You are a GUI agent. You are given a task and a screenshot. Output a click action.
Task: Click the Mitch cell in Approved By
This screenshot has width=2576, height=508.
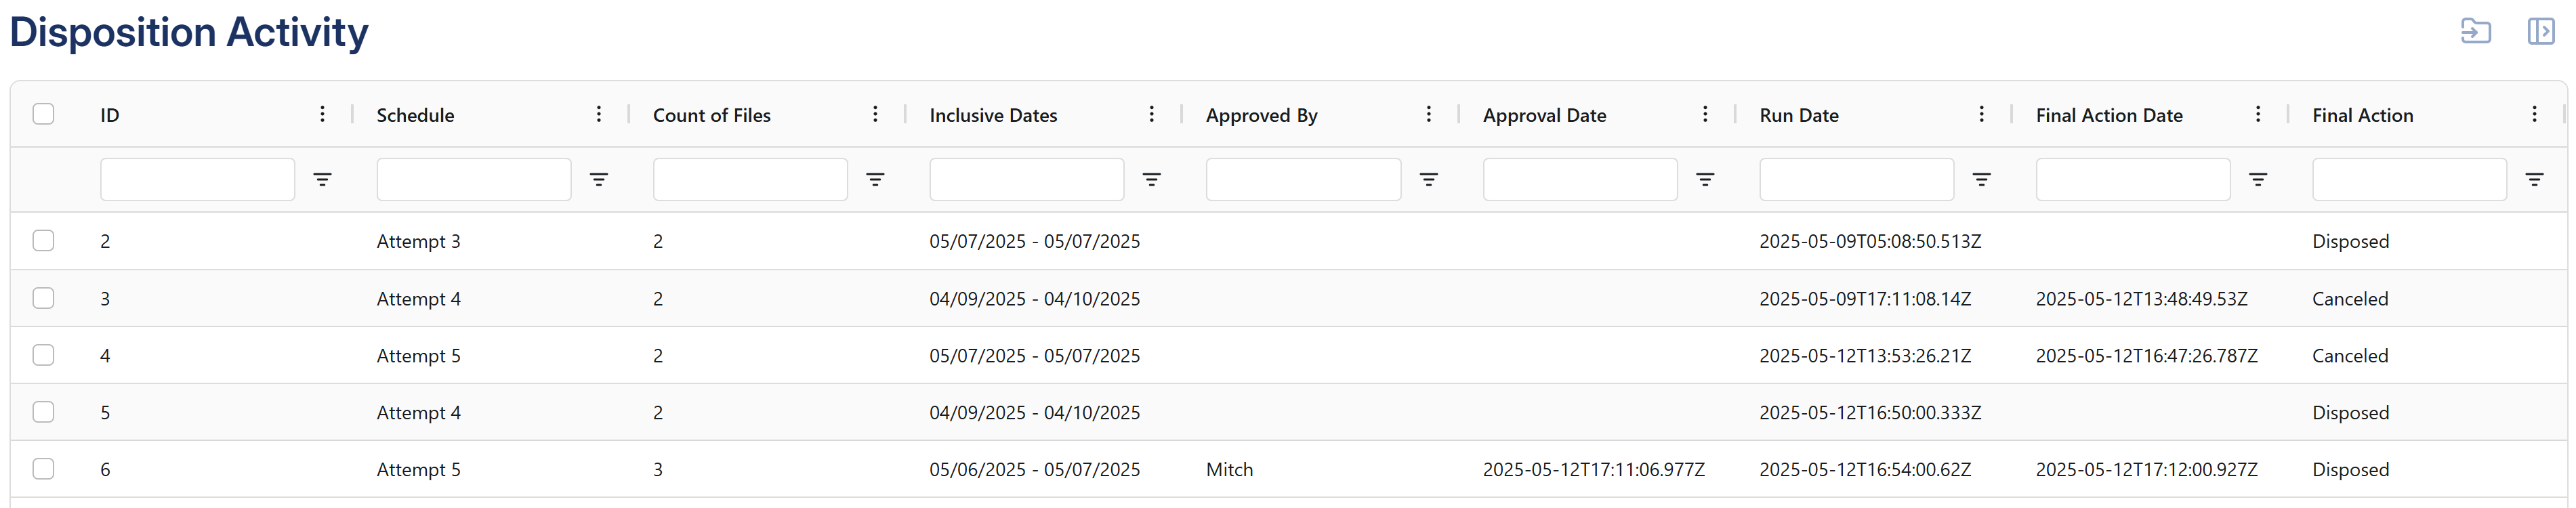pos(1229,470)
